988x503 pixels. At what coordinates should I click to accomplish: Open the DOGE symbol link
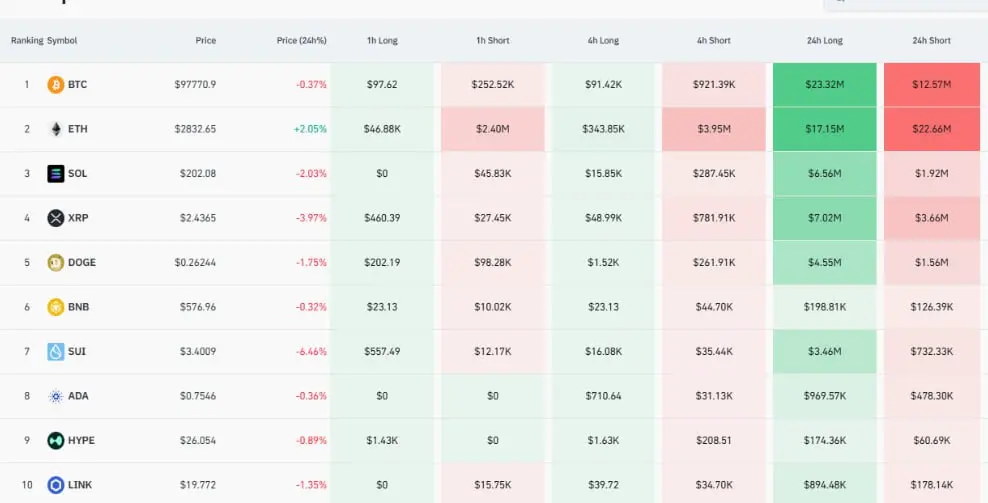click(82, 263)
